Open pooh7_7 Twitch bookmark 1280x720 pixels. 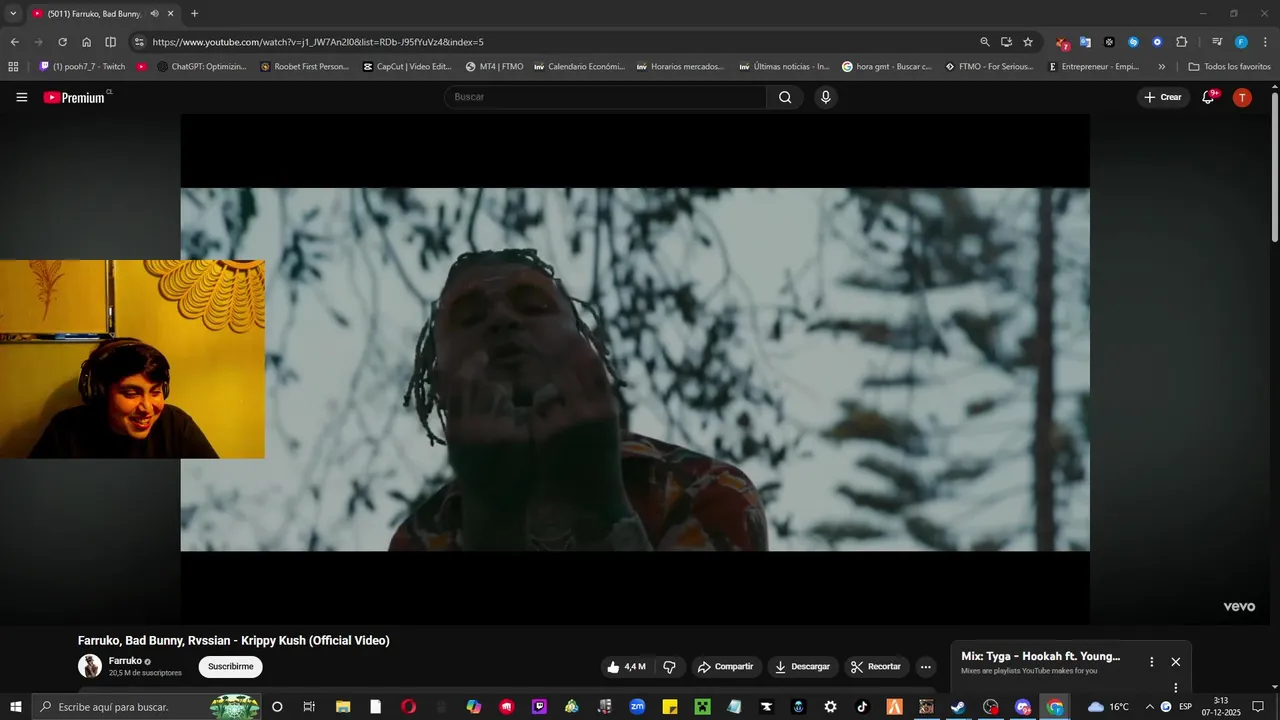[x=82, y=67]
